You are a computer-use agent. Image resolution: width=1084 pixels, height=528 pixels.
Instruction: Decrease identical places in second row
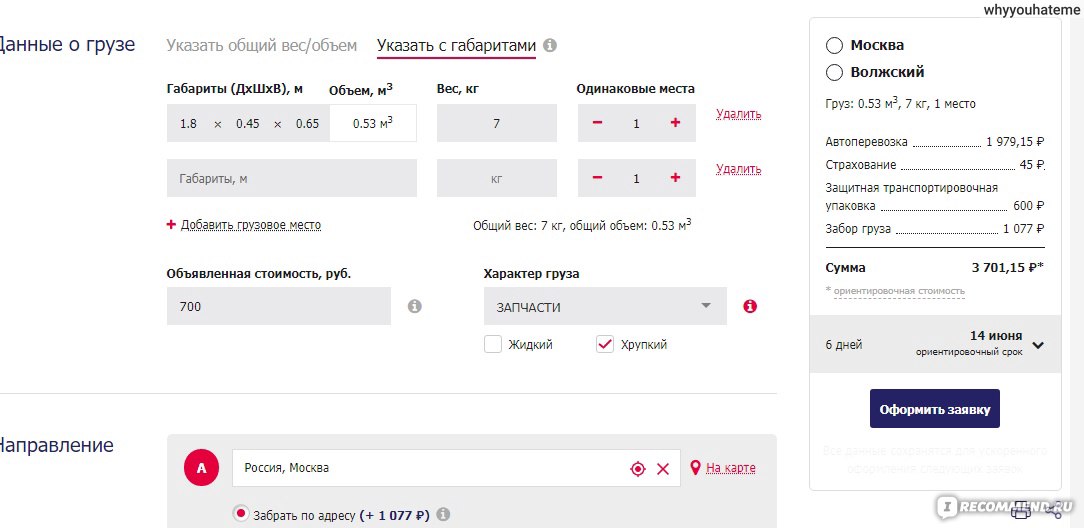coord(598,178)
